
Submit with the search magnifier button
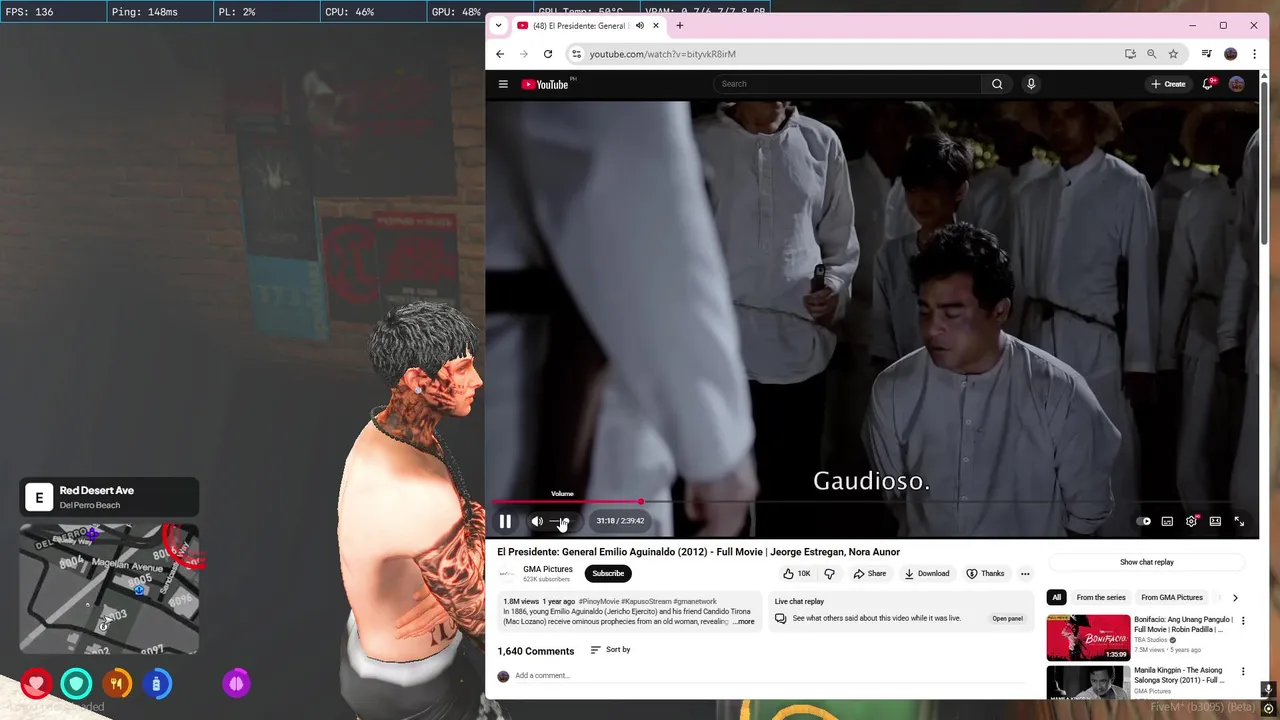pyautogui.click(x=997, y=84)
